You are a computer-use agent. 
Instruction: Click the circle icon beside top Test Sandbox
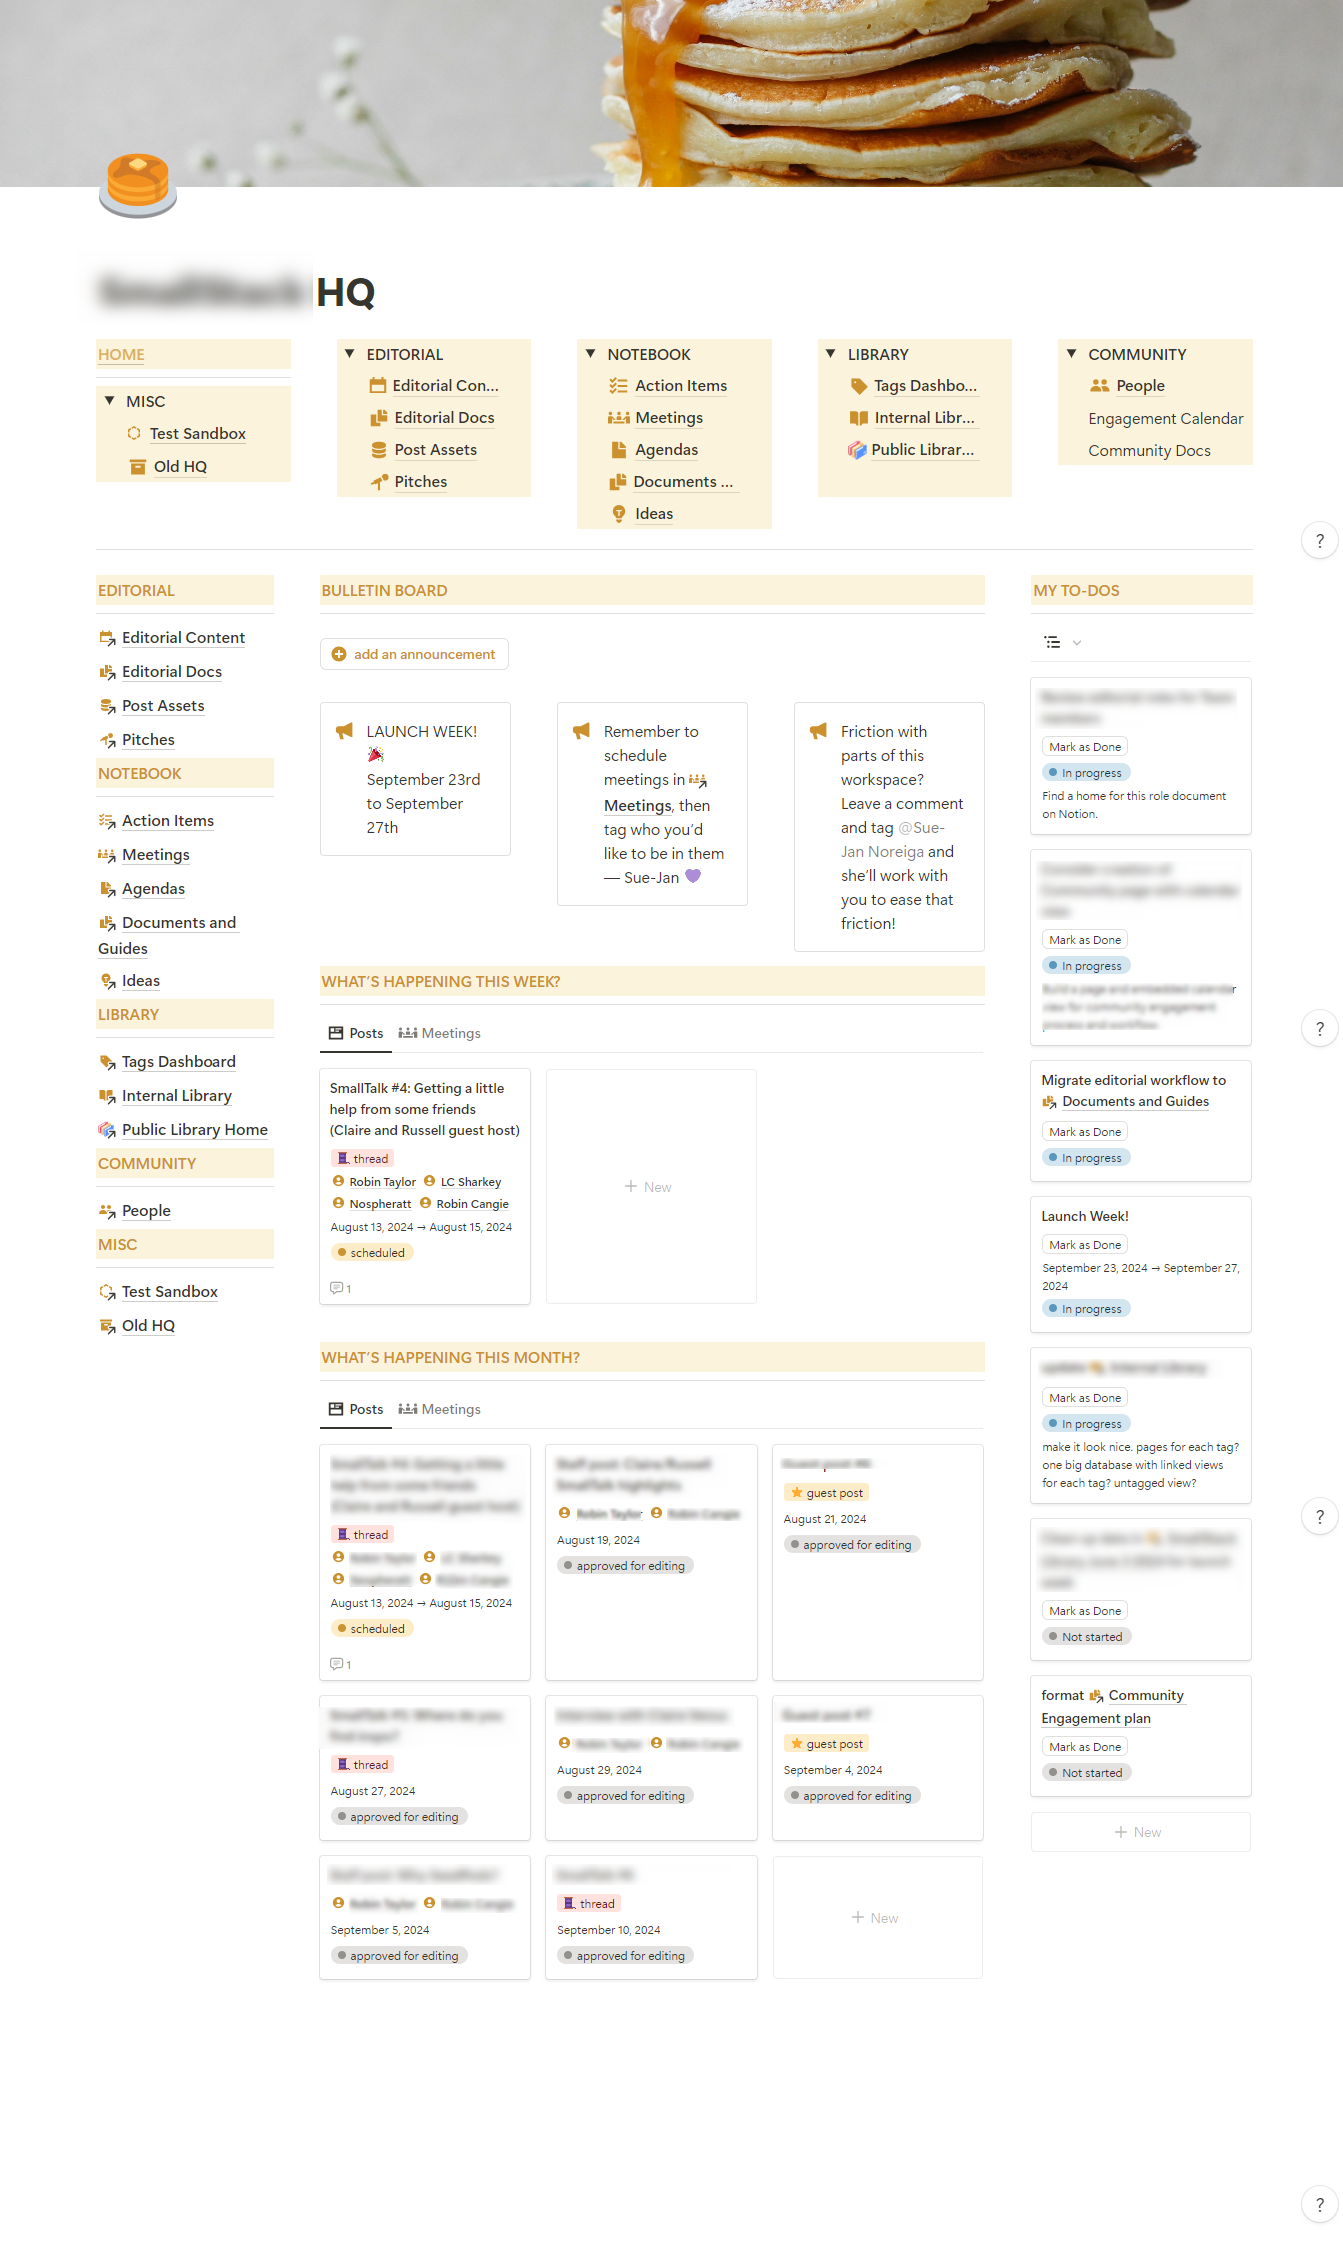(134, 434)
